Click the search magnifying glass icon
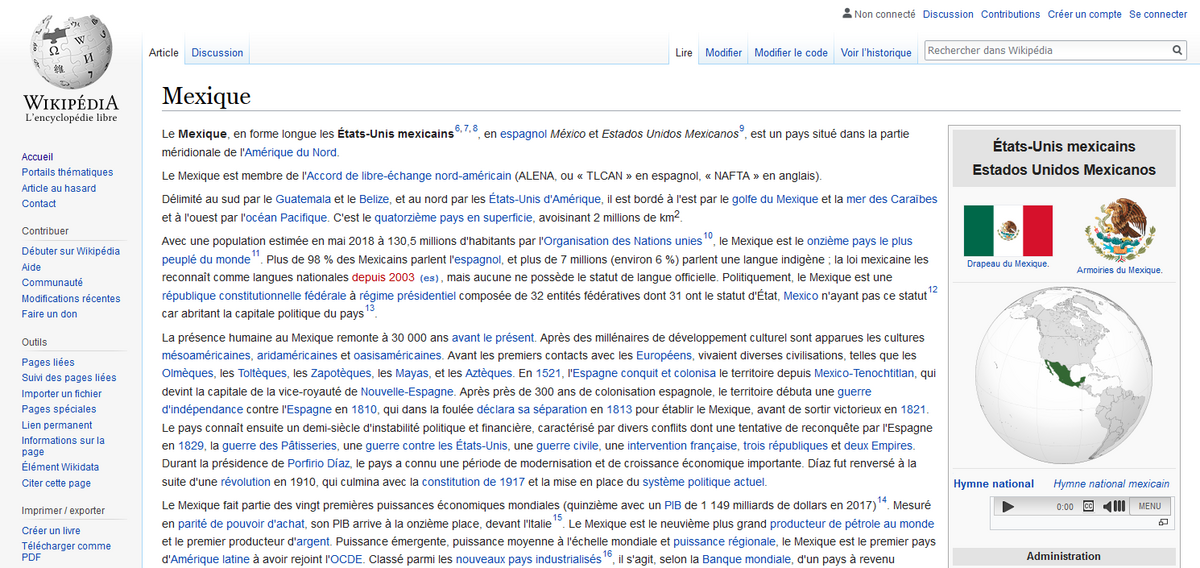This screenshot has height=568, width=1200. (x=1178, y=51)
